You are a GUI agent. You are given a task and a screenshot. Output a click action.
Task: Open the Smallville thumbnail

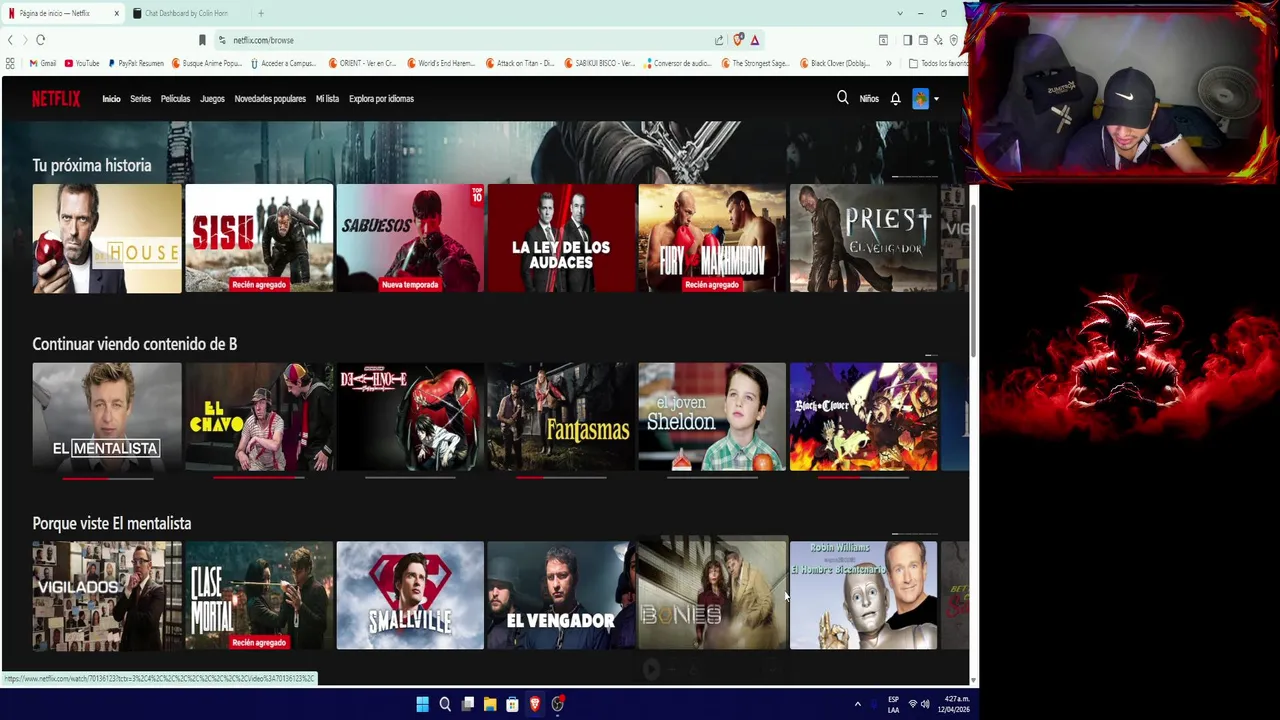410,595
